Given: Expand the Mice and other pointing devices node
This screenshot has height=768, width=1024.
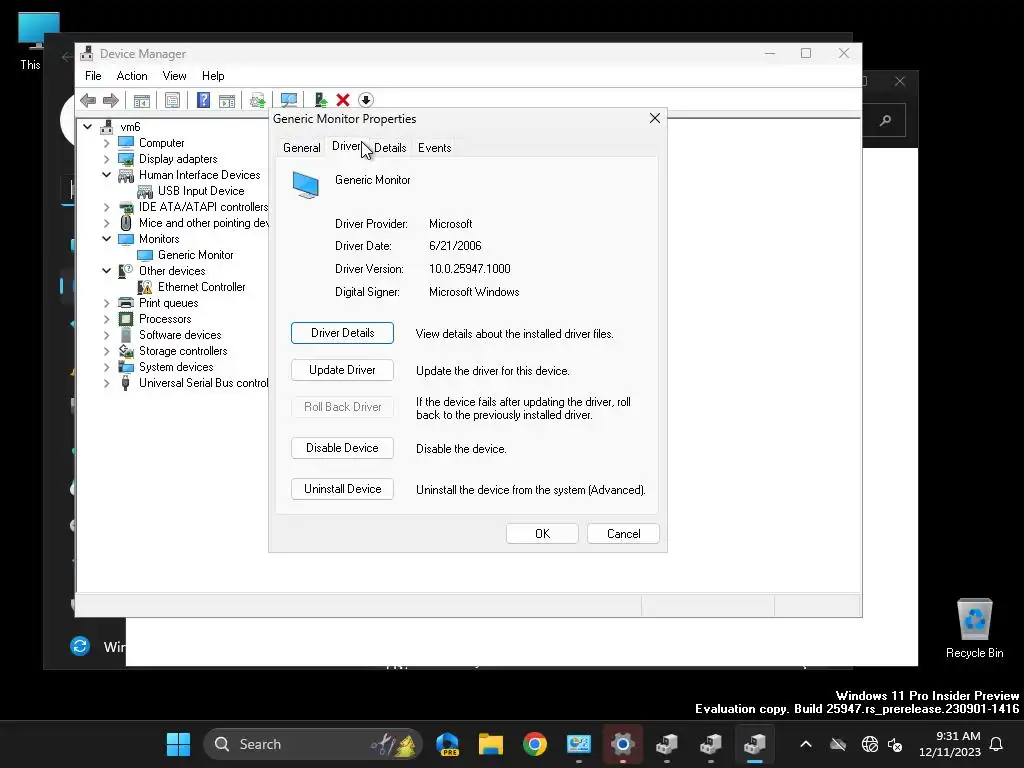Looking at the screenshot, I should (x=106, y=223).
